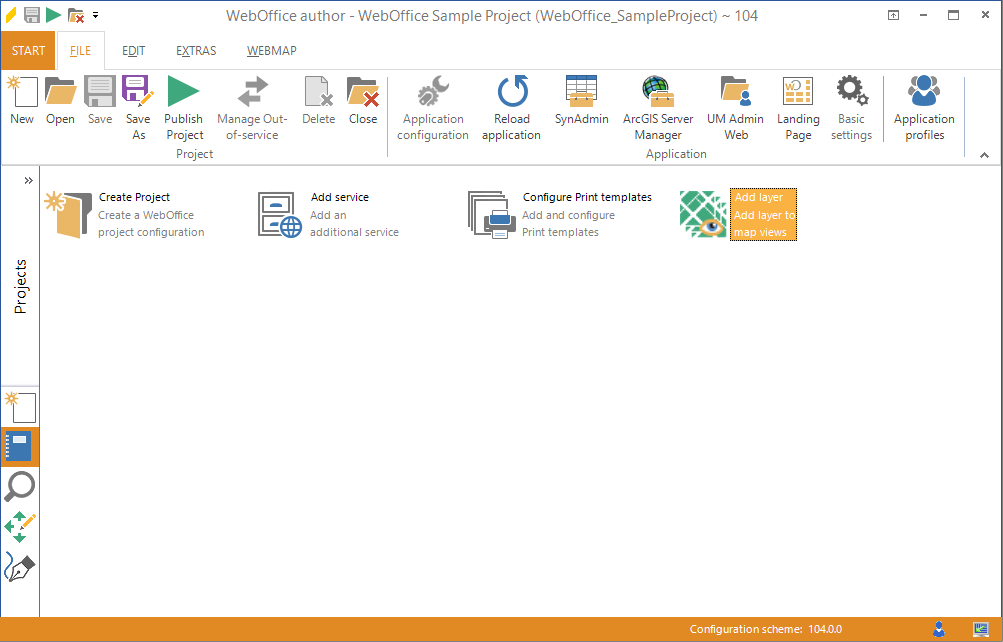The image size is (1003, 642).
Task: Click the highlighted Add layer tile
Action: coord(763,214)
